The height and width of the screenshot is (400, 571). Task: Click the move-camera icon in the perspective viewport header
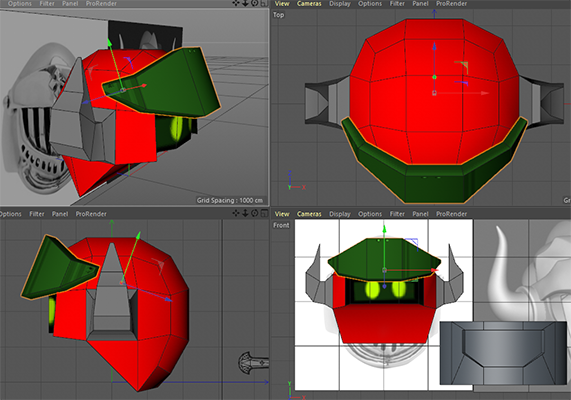(x=236, y=3)
